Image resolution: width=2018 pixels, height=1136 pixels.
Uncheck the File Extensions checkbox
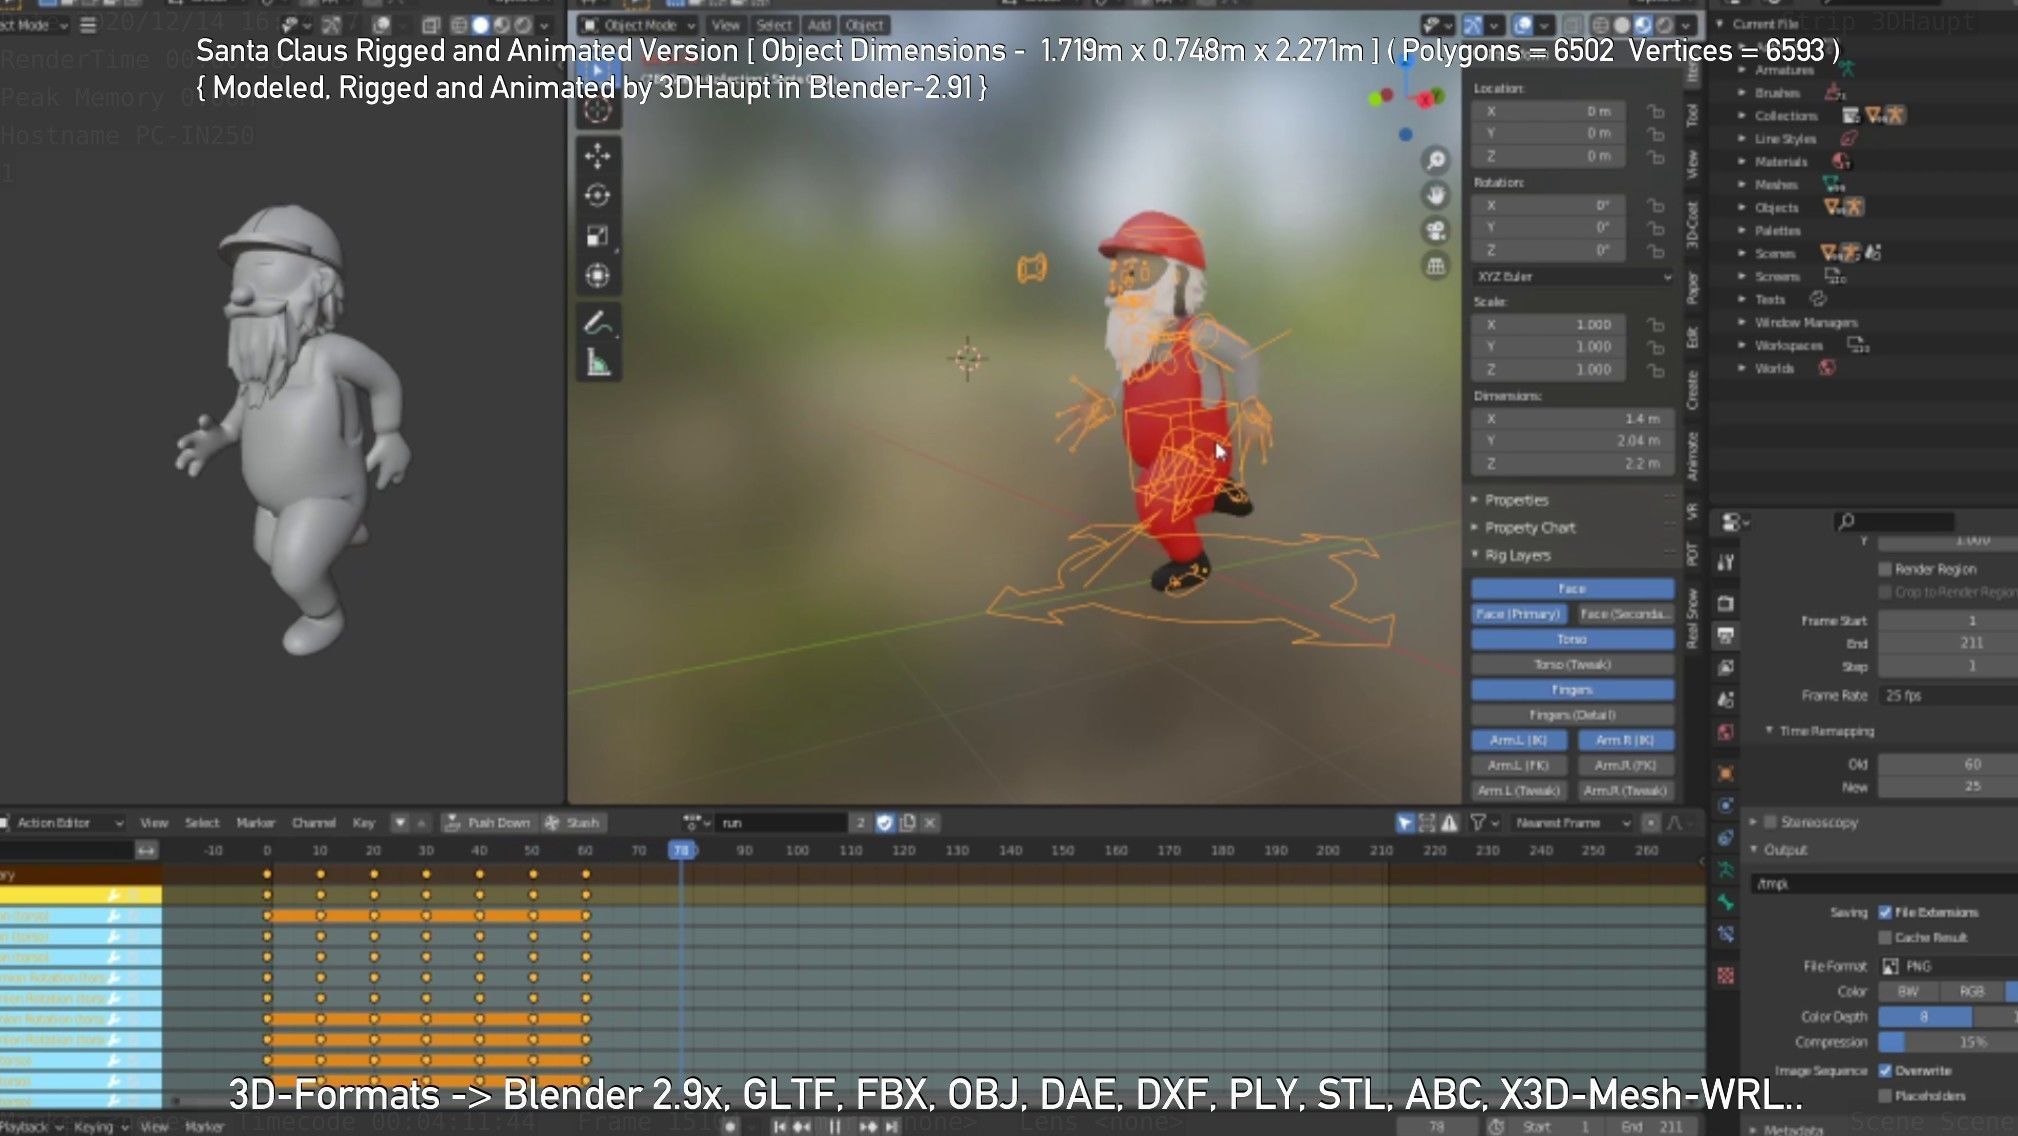(1885, 912)
